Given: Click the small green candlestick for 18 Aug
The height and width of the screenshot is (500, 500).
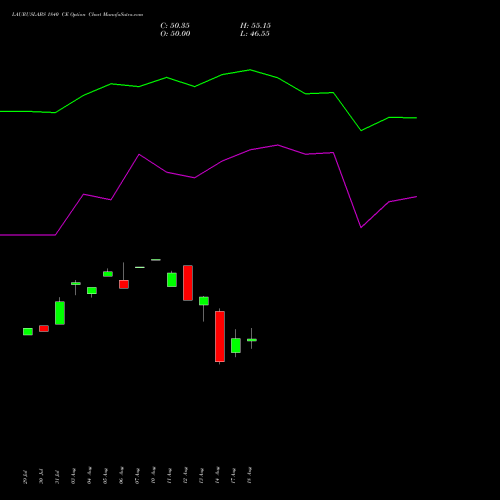Looking at the screenshot, I should [252, 340].
